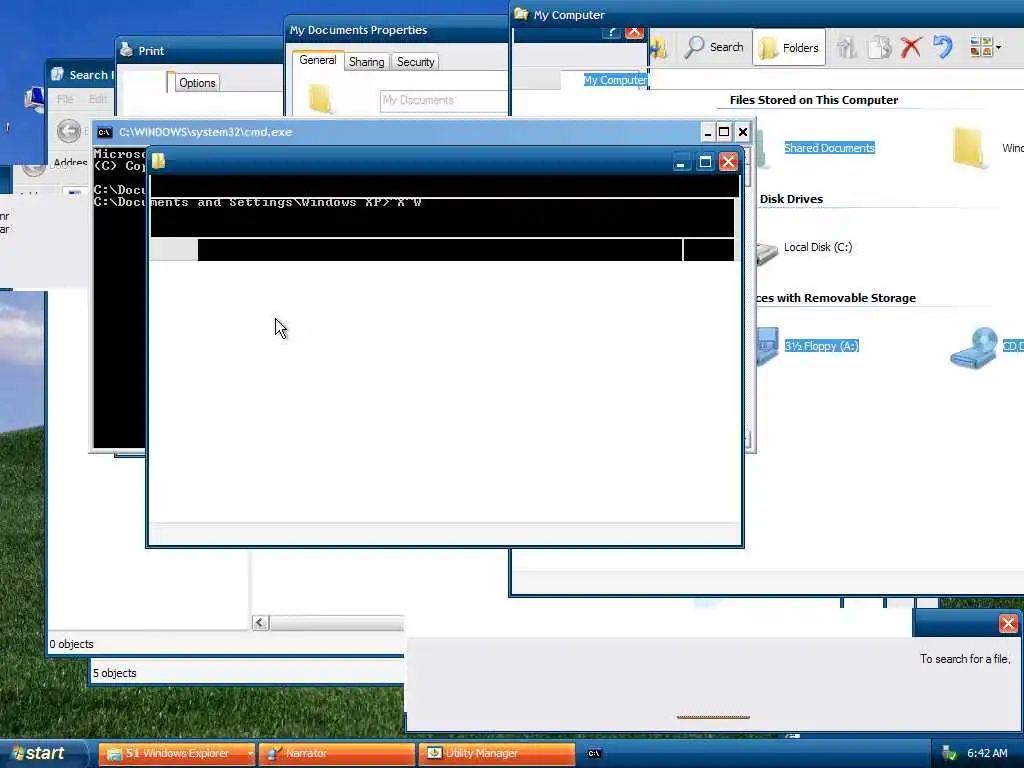This screenshot has height=768, width=1024.
Task: Expand the Views dropdown arrow
Action: (999, 47)
